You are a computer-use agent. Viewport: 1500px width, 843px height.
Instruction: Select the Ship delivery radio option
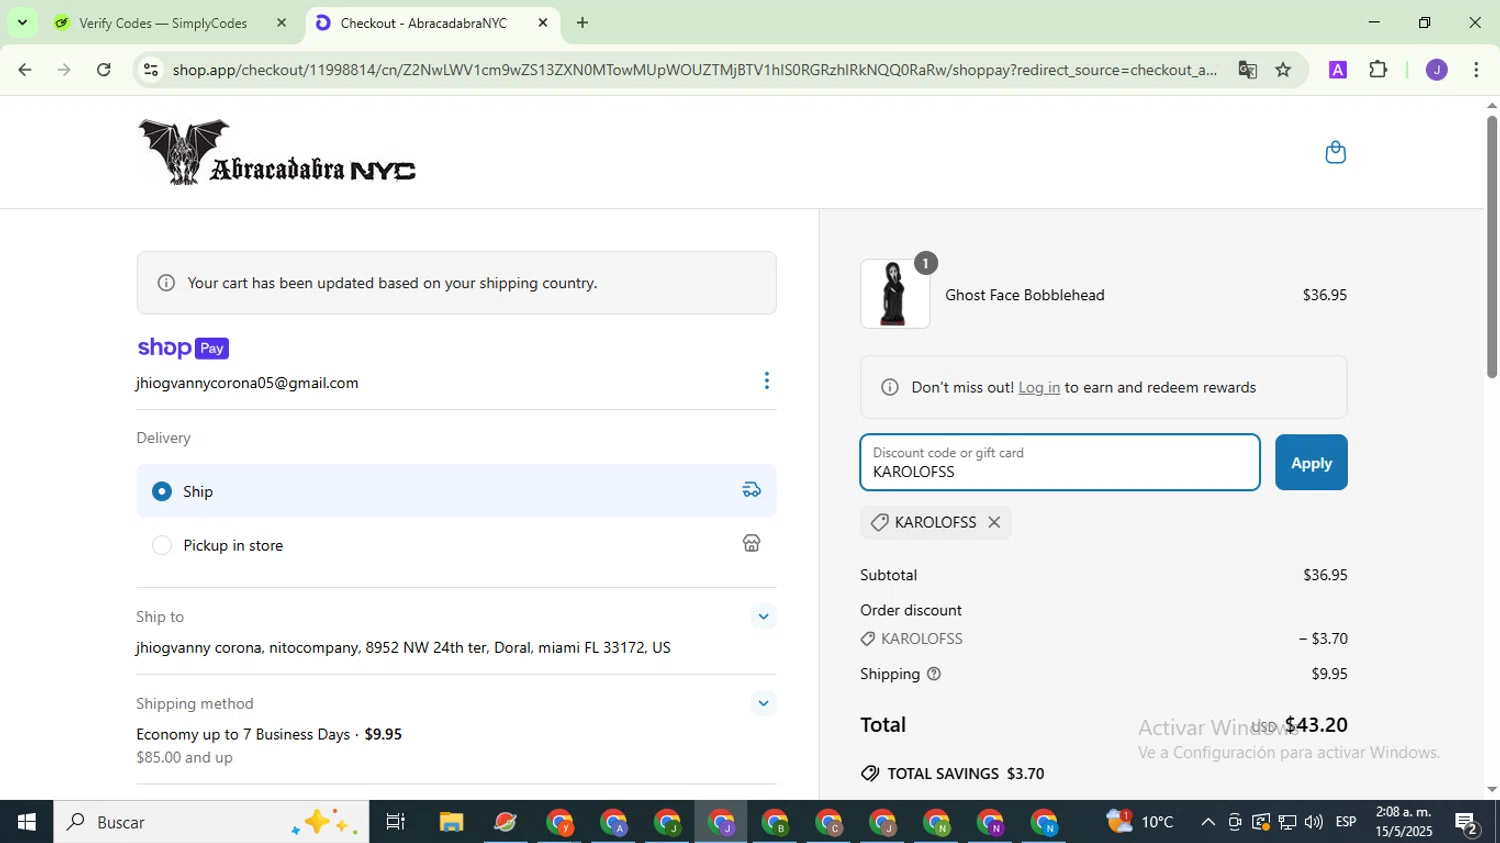point(162,491)
